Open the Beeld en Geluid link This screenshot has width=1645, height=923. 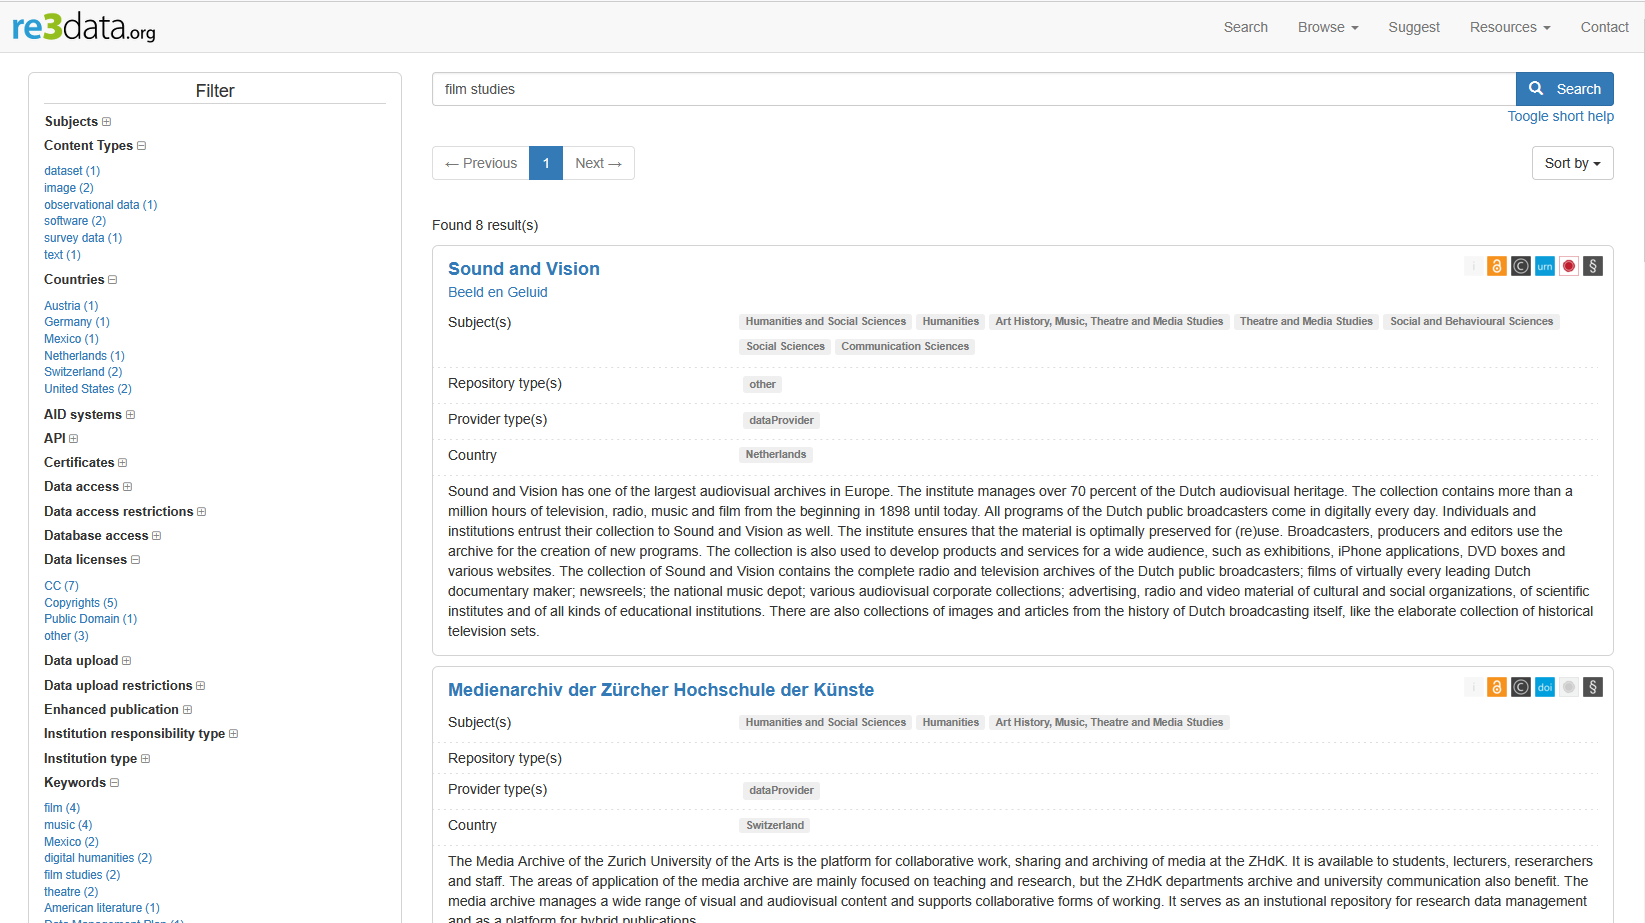[498, 292]
